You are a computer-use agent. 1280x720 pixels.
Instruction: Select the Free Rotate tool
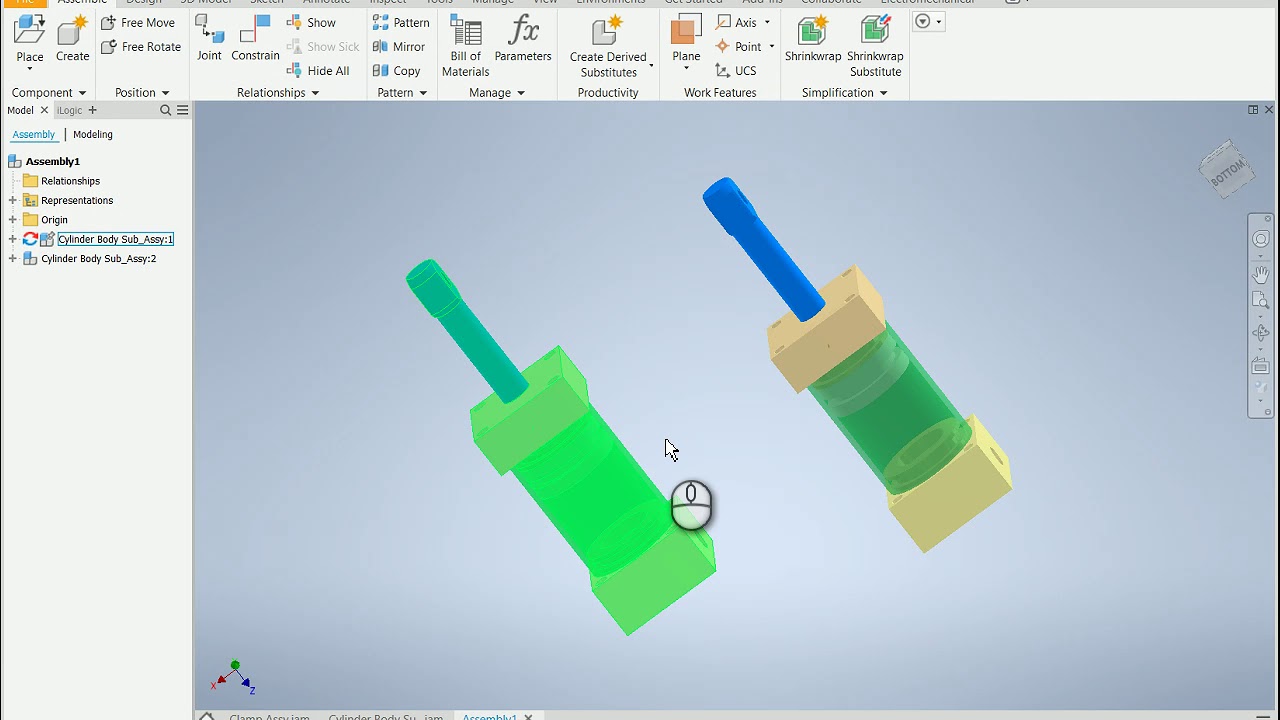tap(141, 47)
